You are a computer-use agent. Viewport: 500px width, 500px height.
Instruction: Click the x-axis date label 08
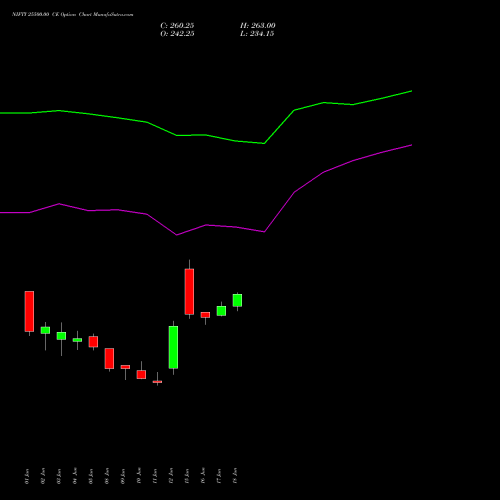point(107,476)
